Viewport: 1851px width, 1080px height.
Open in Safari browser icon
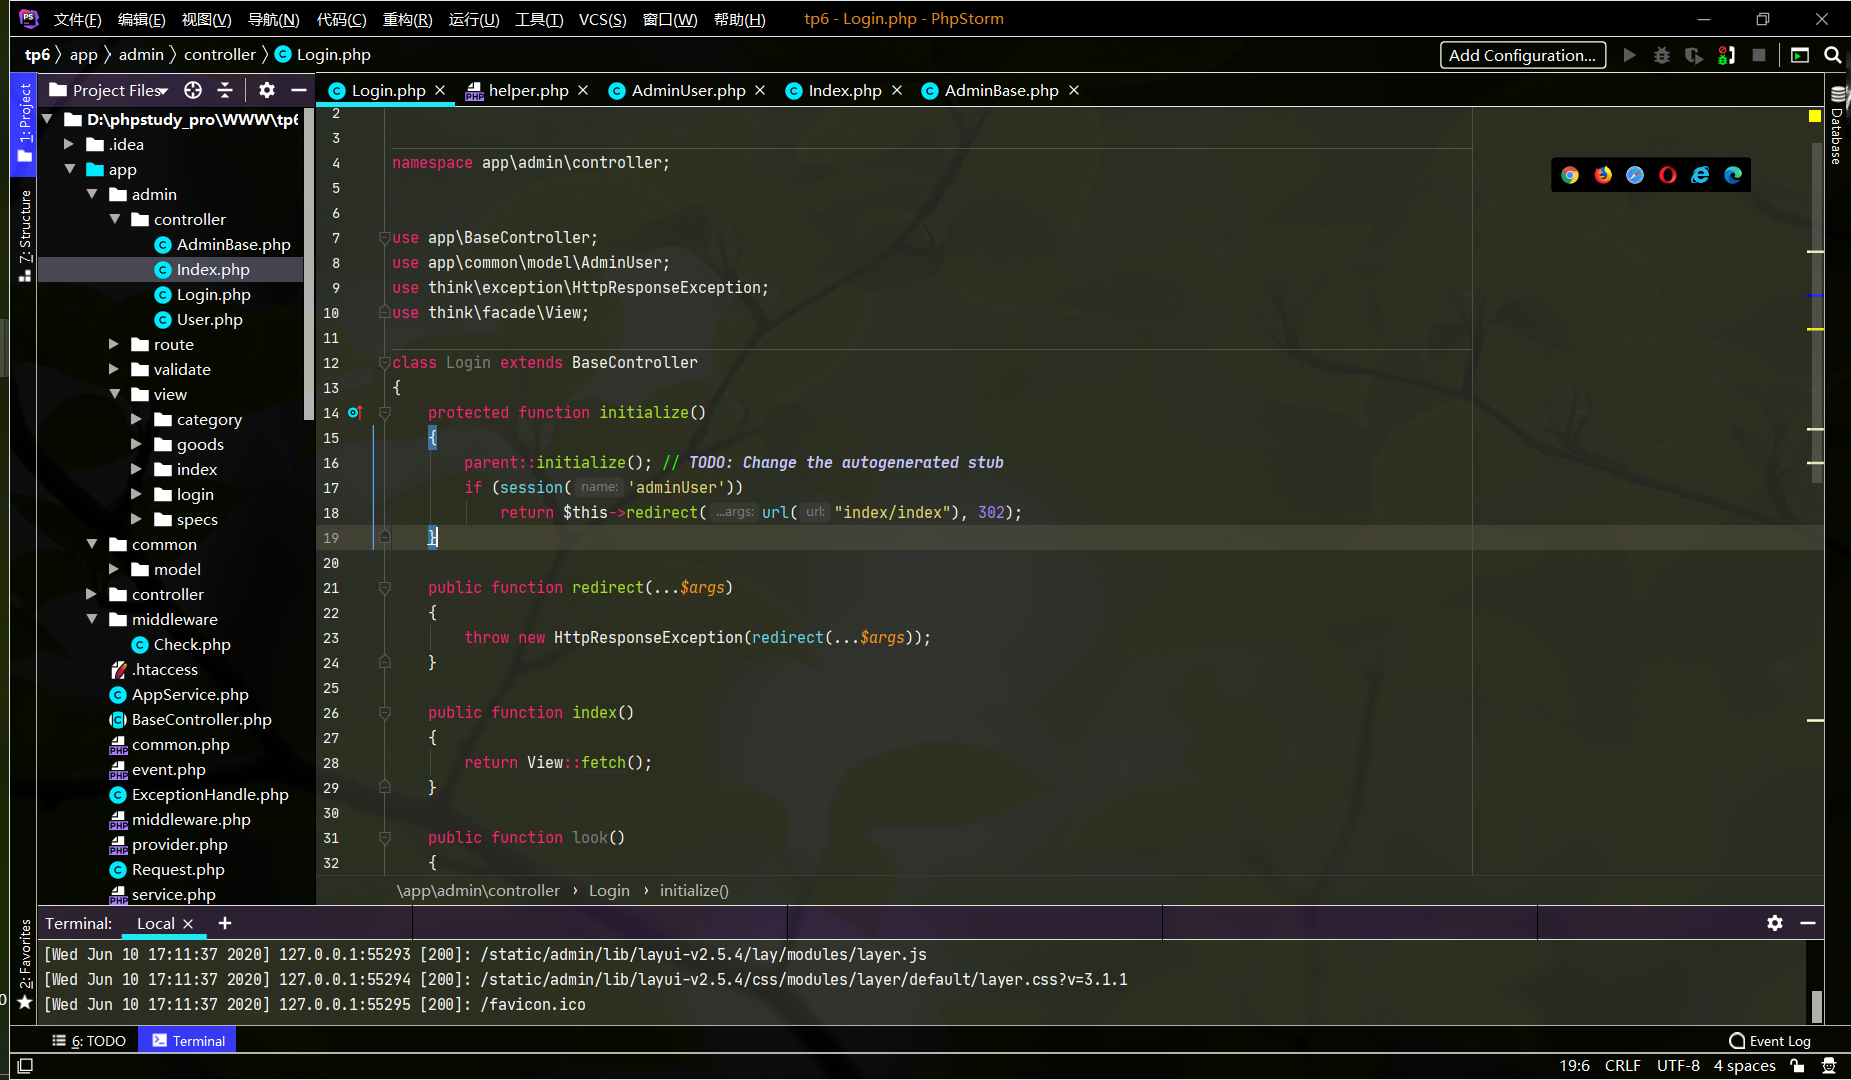point(1635,175)
